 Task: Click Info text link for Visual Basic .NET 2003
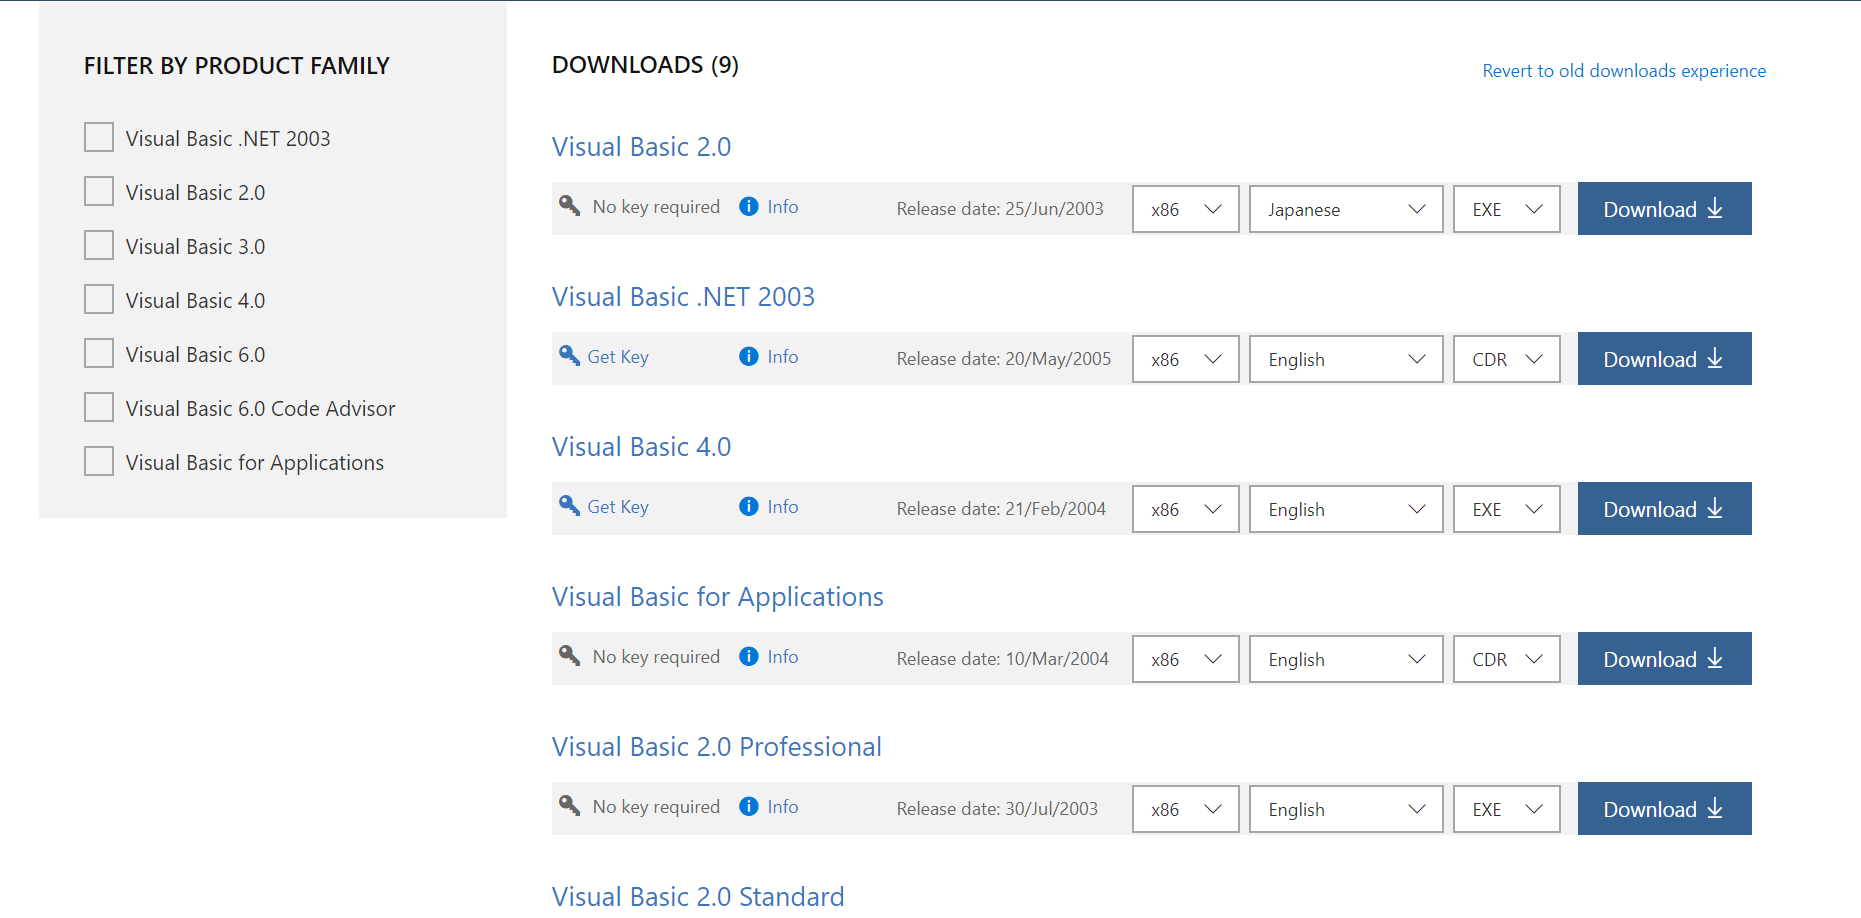(783, 357)
